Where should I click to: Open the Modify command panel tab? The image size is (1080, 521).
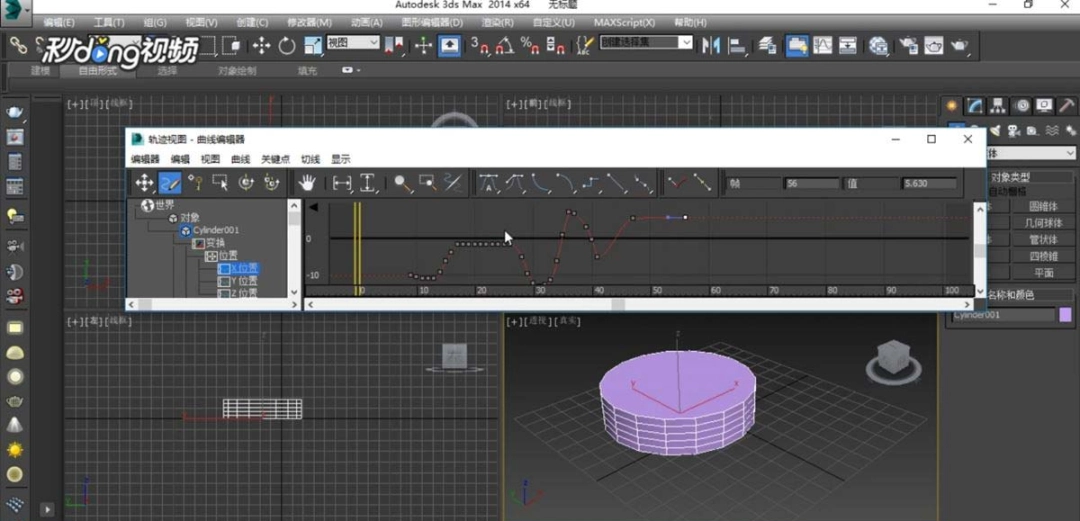click(975, 105)
